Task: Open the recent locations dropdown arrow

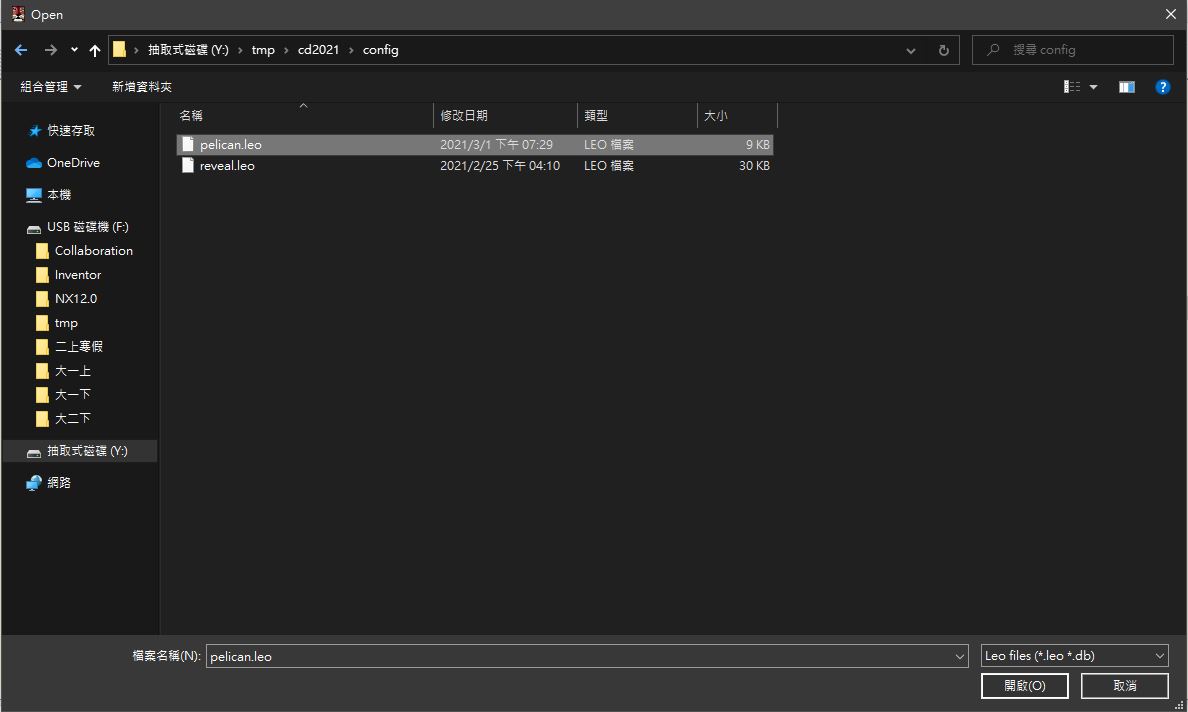Action: (x=75, y=50)
